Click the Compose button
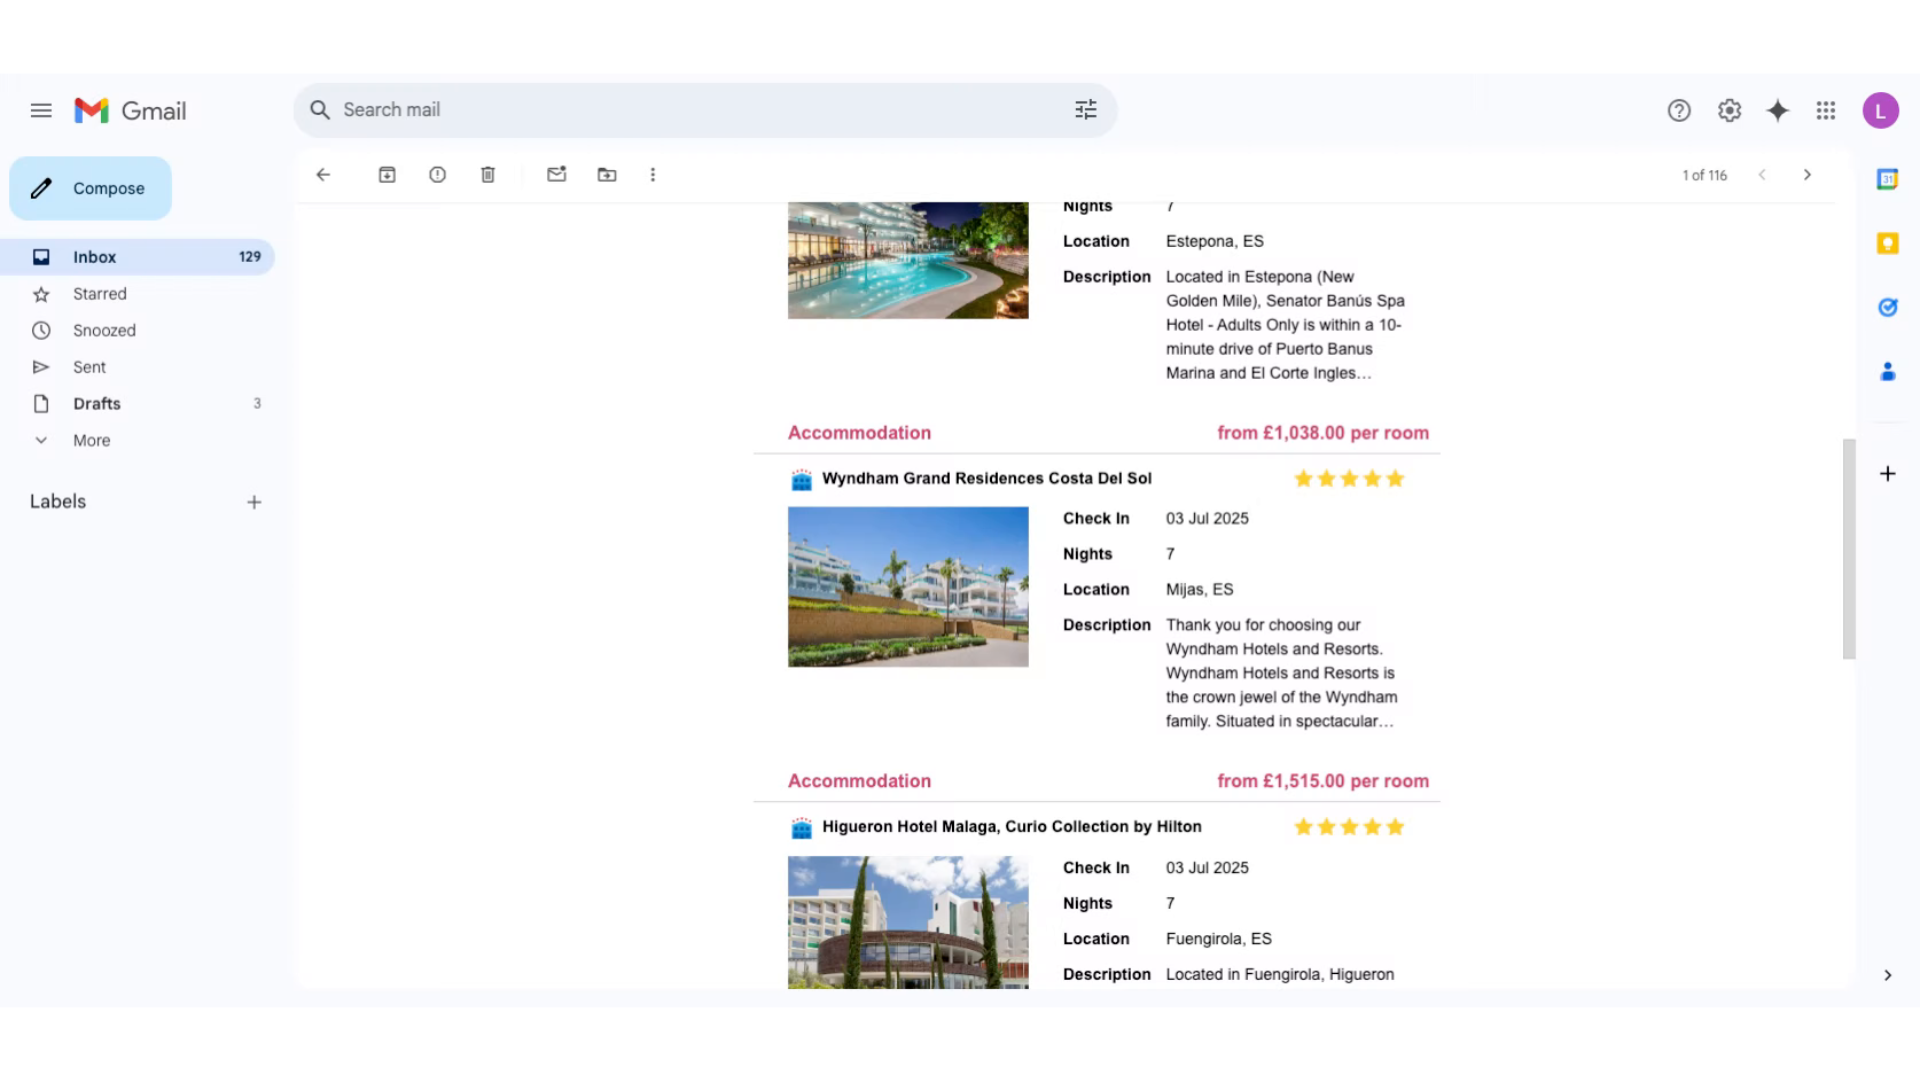 (x=91, y=189)
